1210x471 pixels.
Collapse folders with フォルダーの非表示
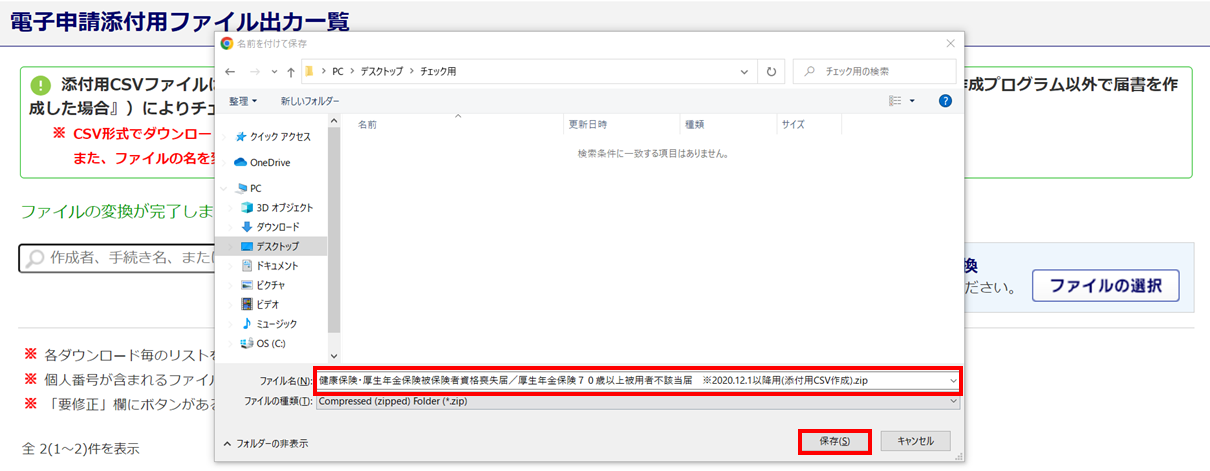tap(266, 443)
